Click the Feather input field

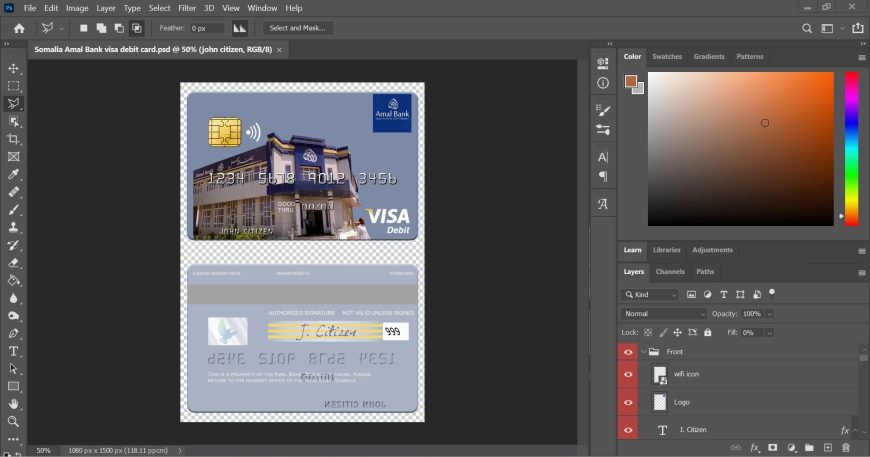207,28
